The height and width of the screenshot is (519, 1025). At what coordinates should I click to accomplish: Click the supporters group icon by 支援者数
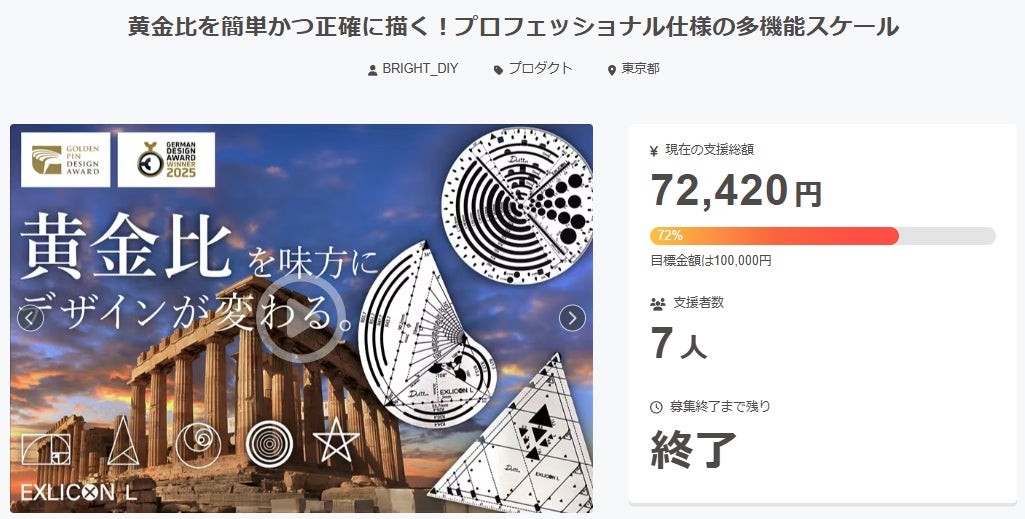[x=657, y=303]
